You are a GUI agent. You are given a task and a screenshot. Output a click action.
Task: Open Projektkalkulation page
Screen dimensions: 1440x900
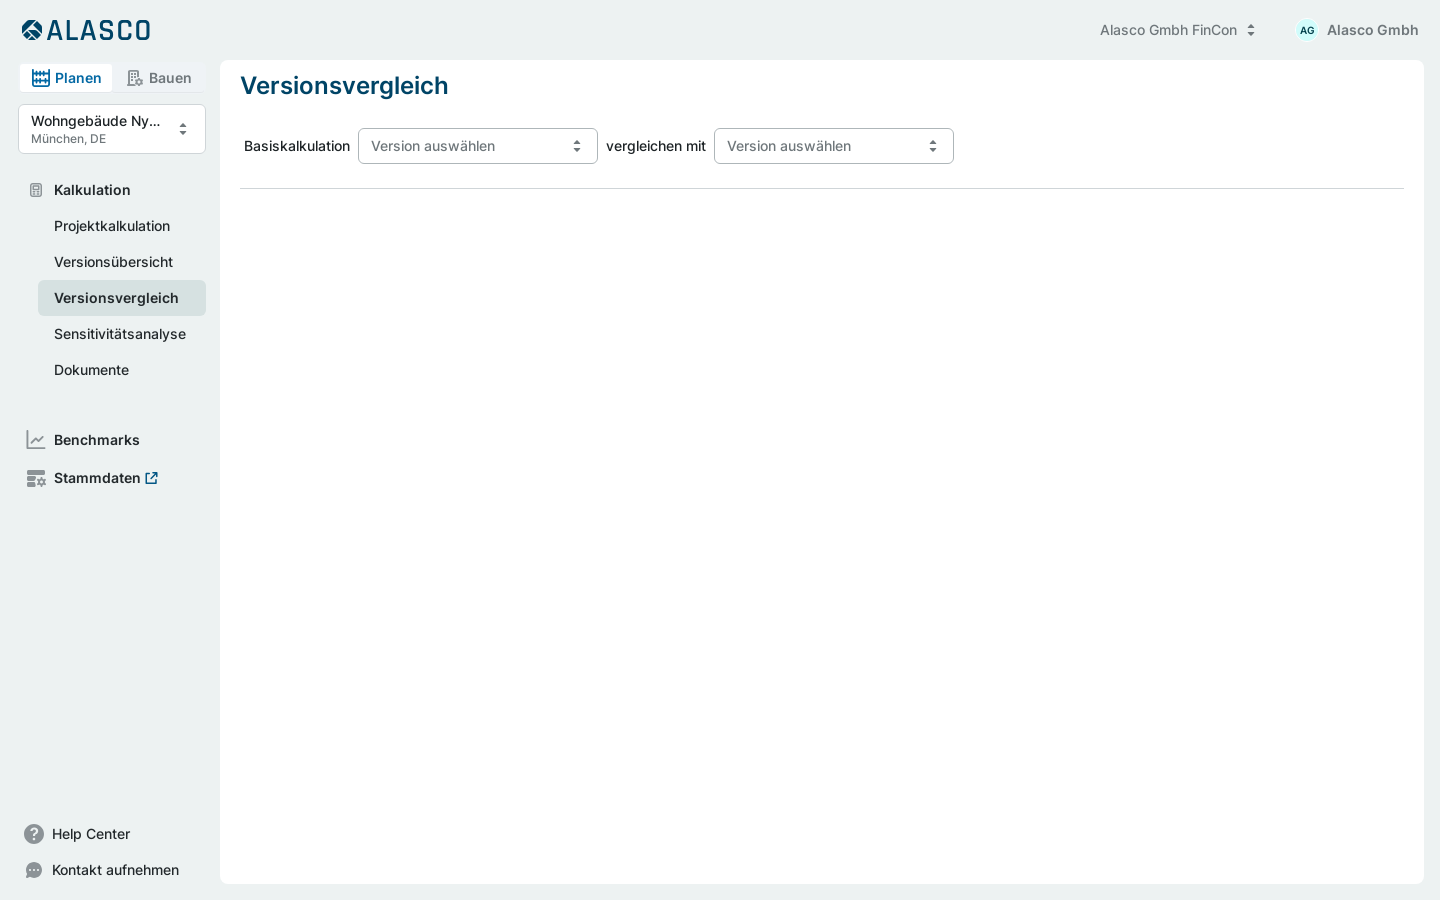112,226
